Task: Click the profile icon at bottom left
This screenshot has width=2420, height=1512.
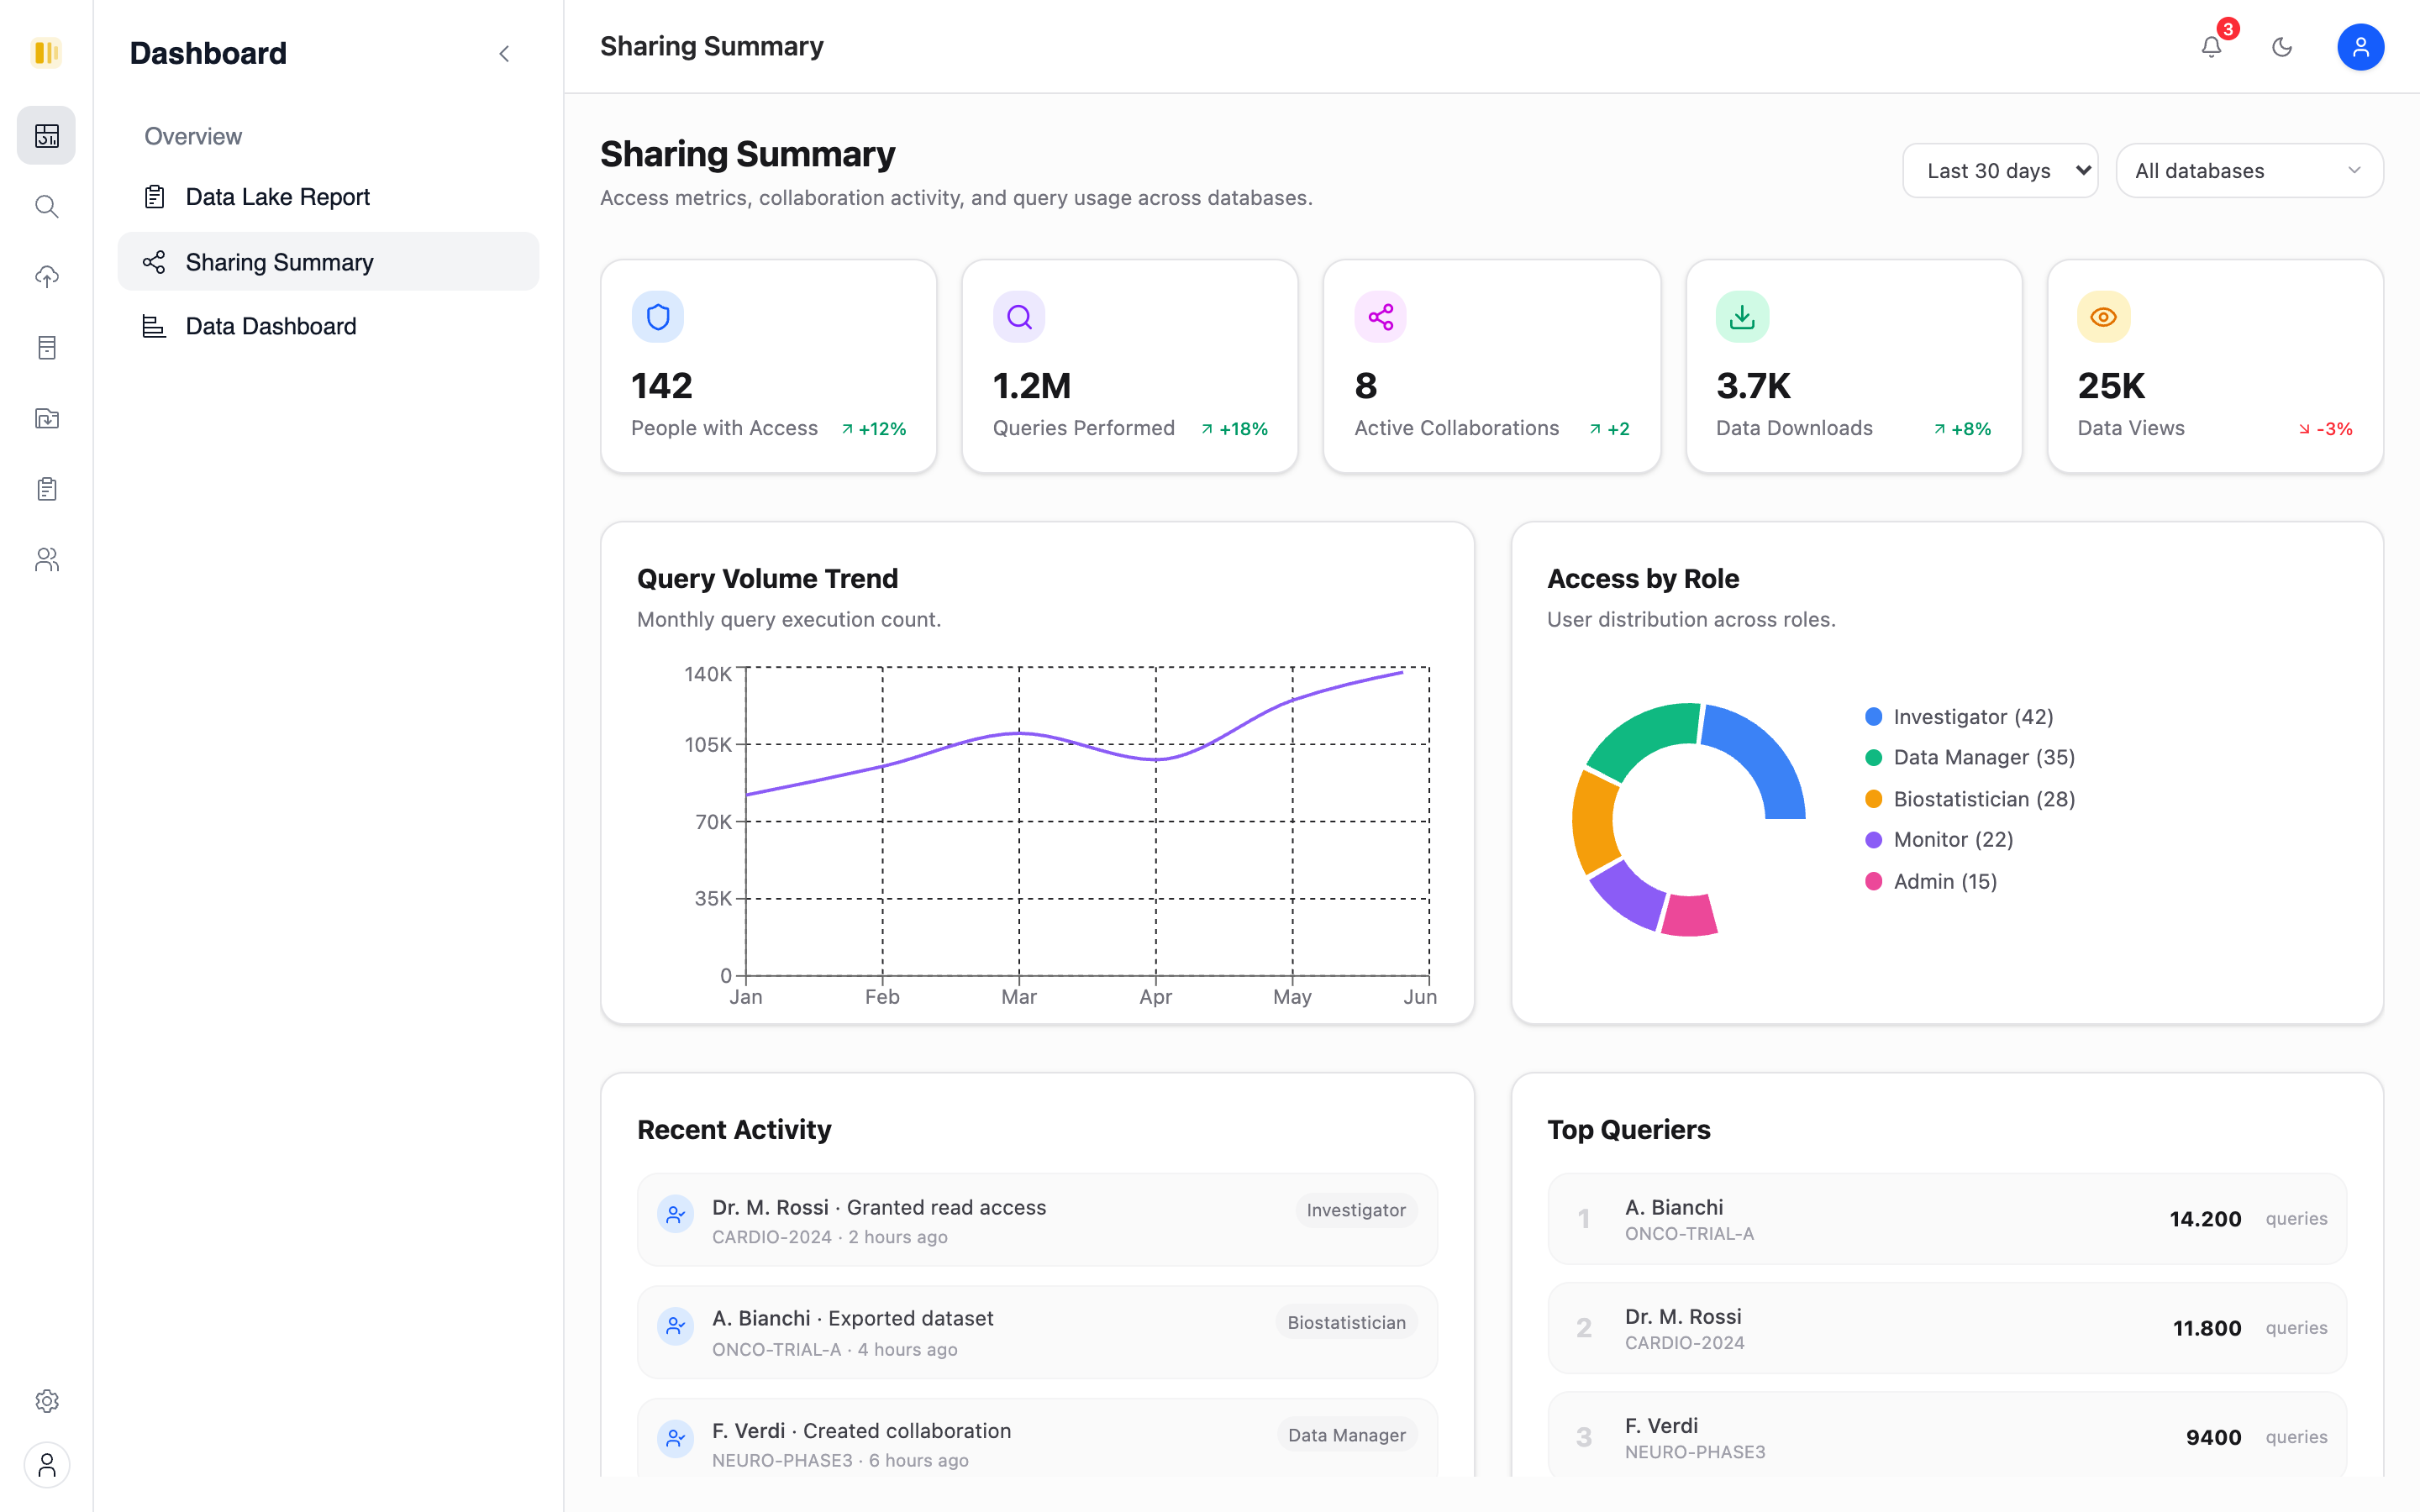Action: point(46,1465)
